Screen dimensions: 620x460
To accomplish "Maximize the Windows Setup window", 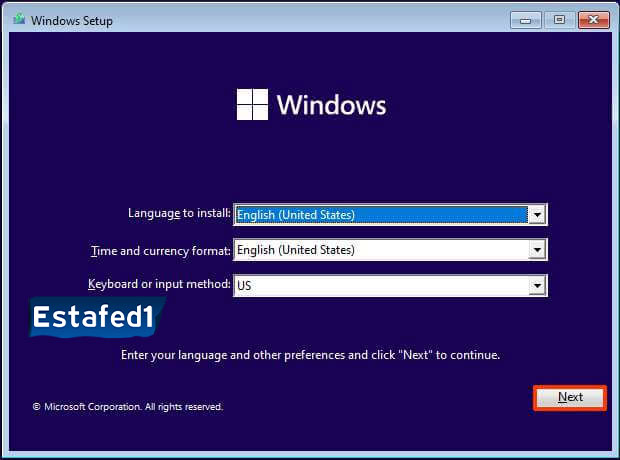I will (x=559, y=19).
